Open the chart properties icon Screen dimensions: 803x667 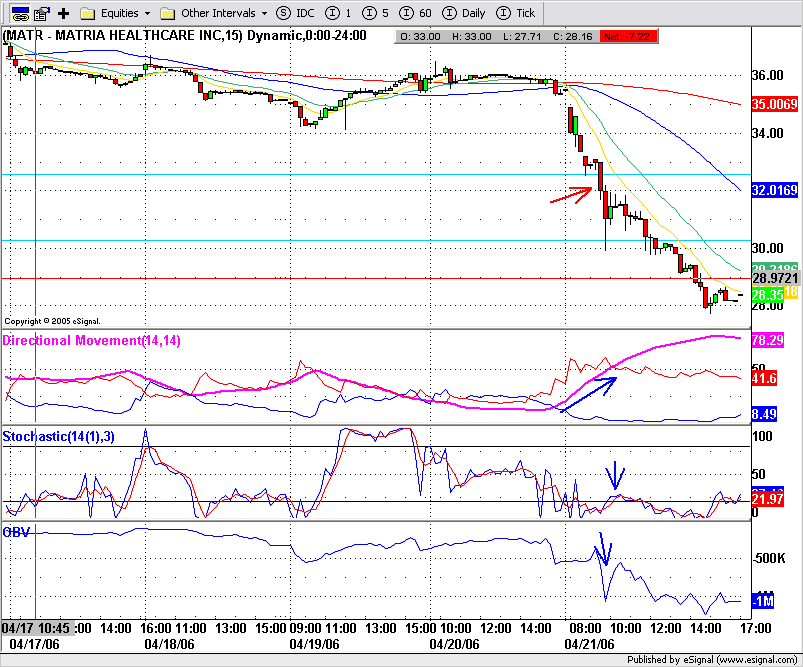pos(43,13)
